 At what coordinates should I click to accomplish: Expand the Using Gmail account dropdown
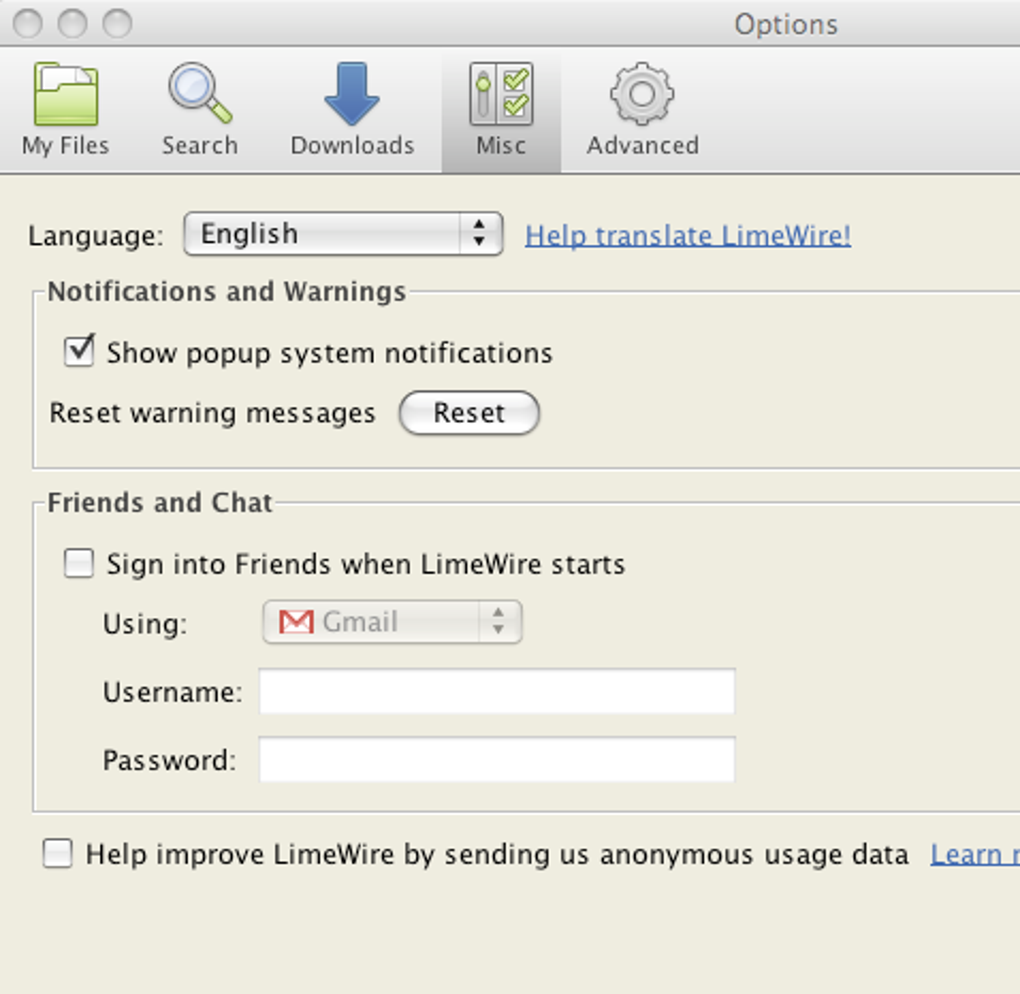392,622
